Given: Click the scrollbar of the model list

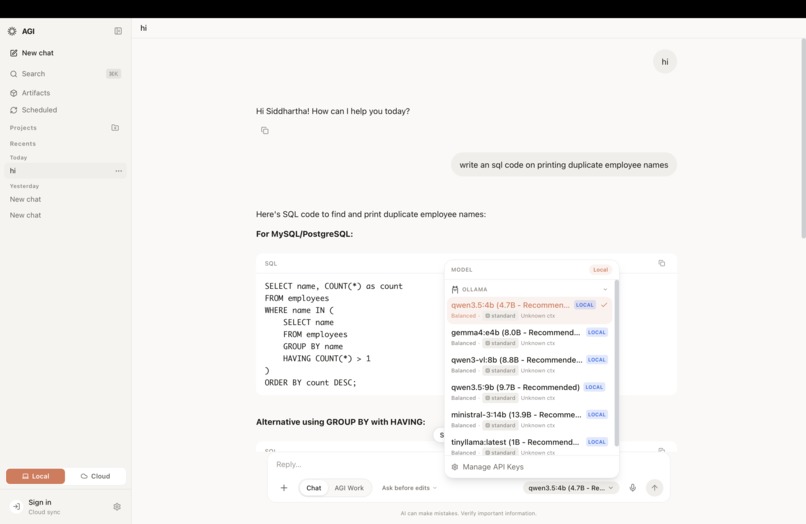Looking at the screenshot, I should point(616,363).
